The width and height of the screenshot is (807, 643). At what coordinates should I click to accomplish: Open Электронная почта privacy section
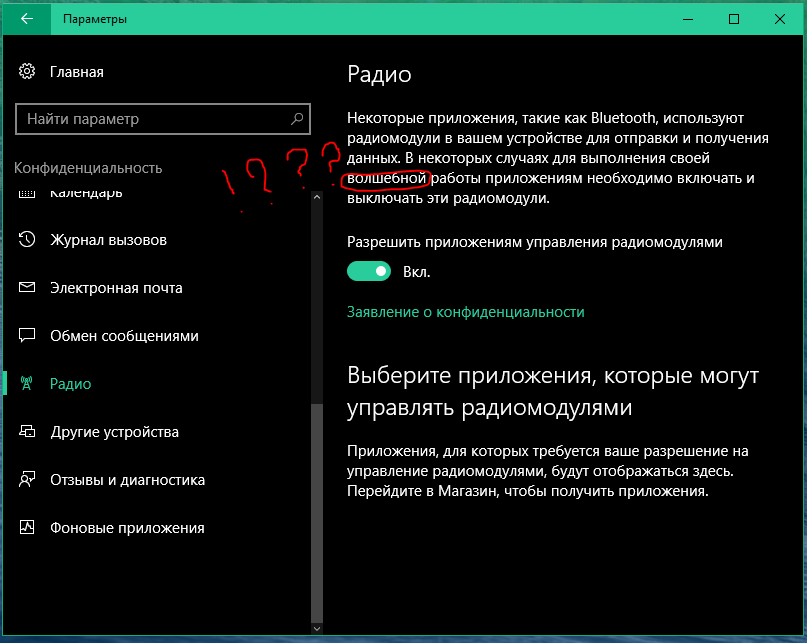[157, 288]
